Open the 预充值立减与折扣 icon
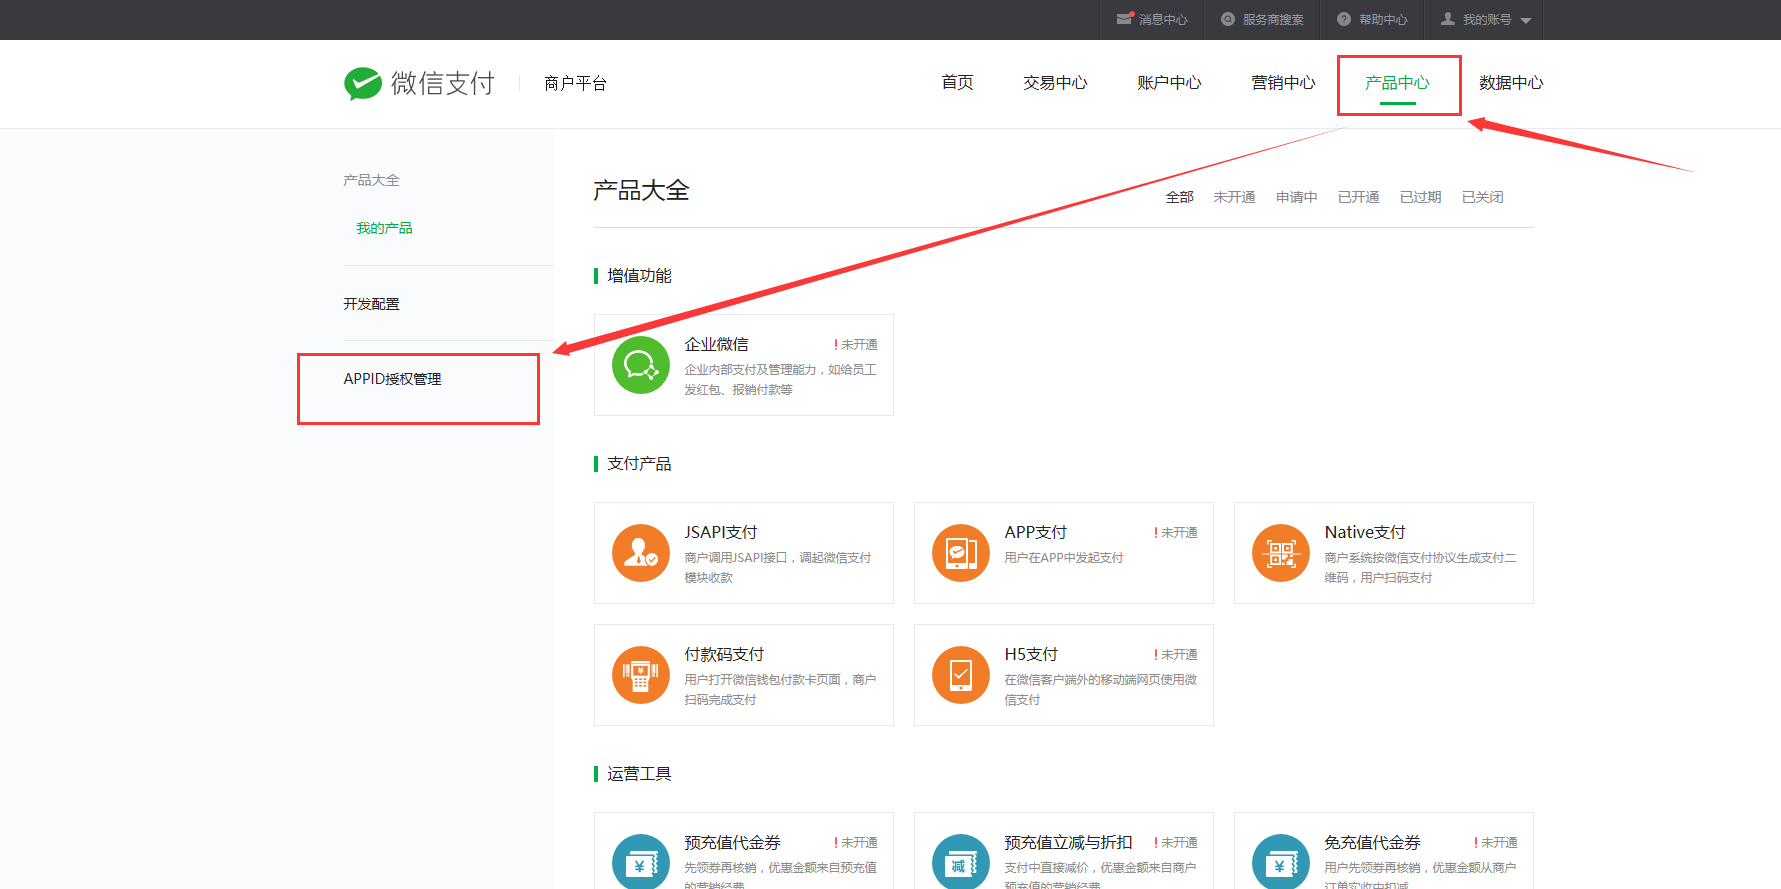 coord(961,861)
